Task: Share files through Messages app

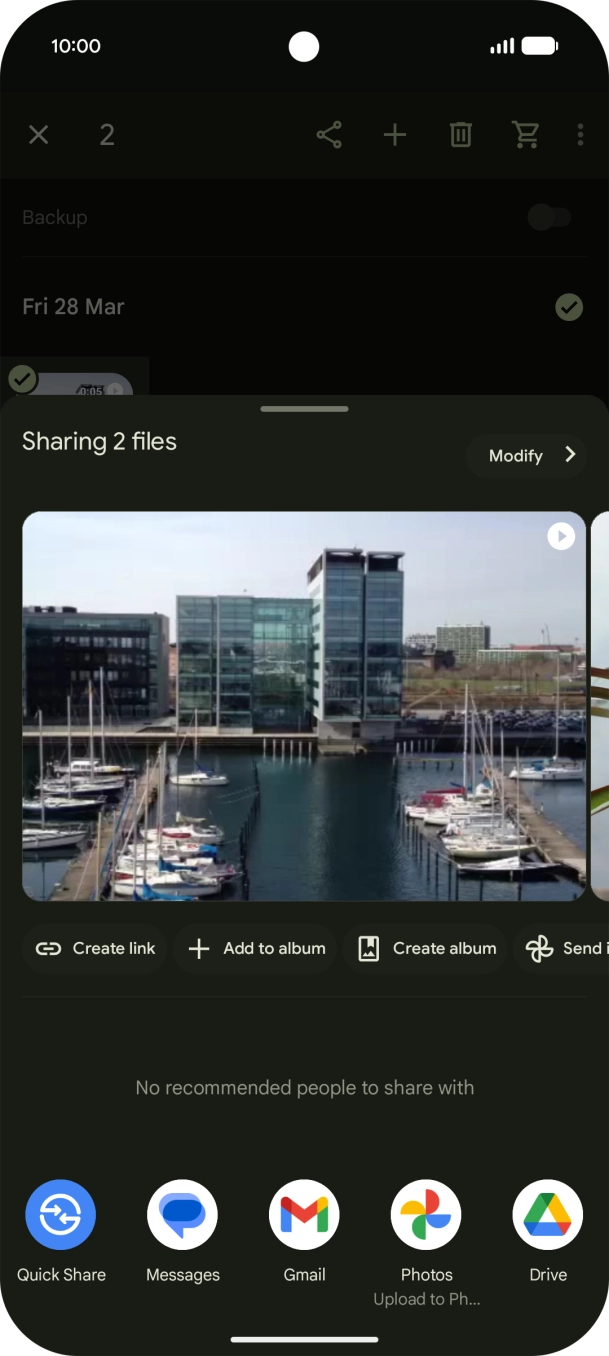Action: click(183, 1215)
